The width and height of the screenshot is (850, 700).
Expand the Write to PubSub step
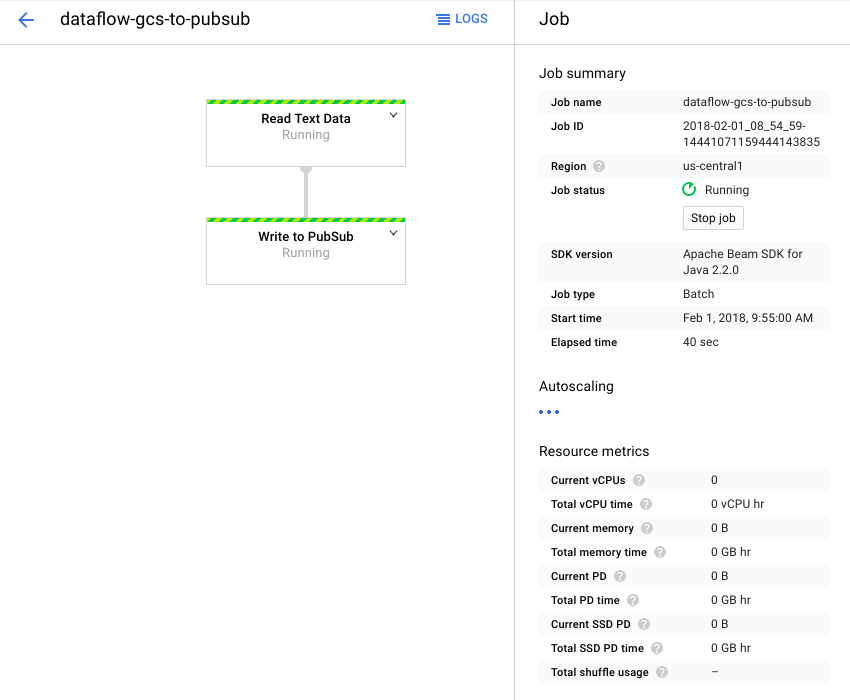[393, 234]
